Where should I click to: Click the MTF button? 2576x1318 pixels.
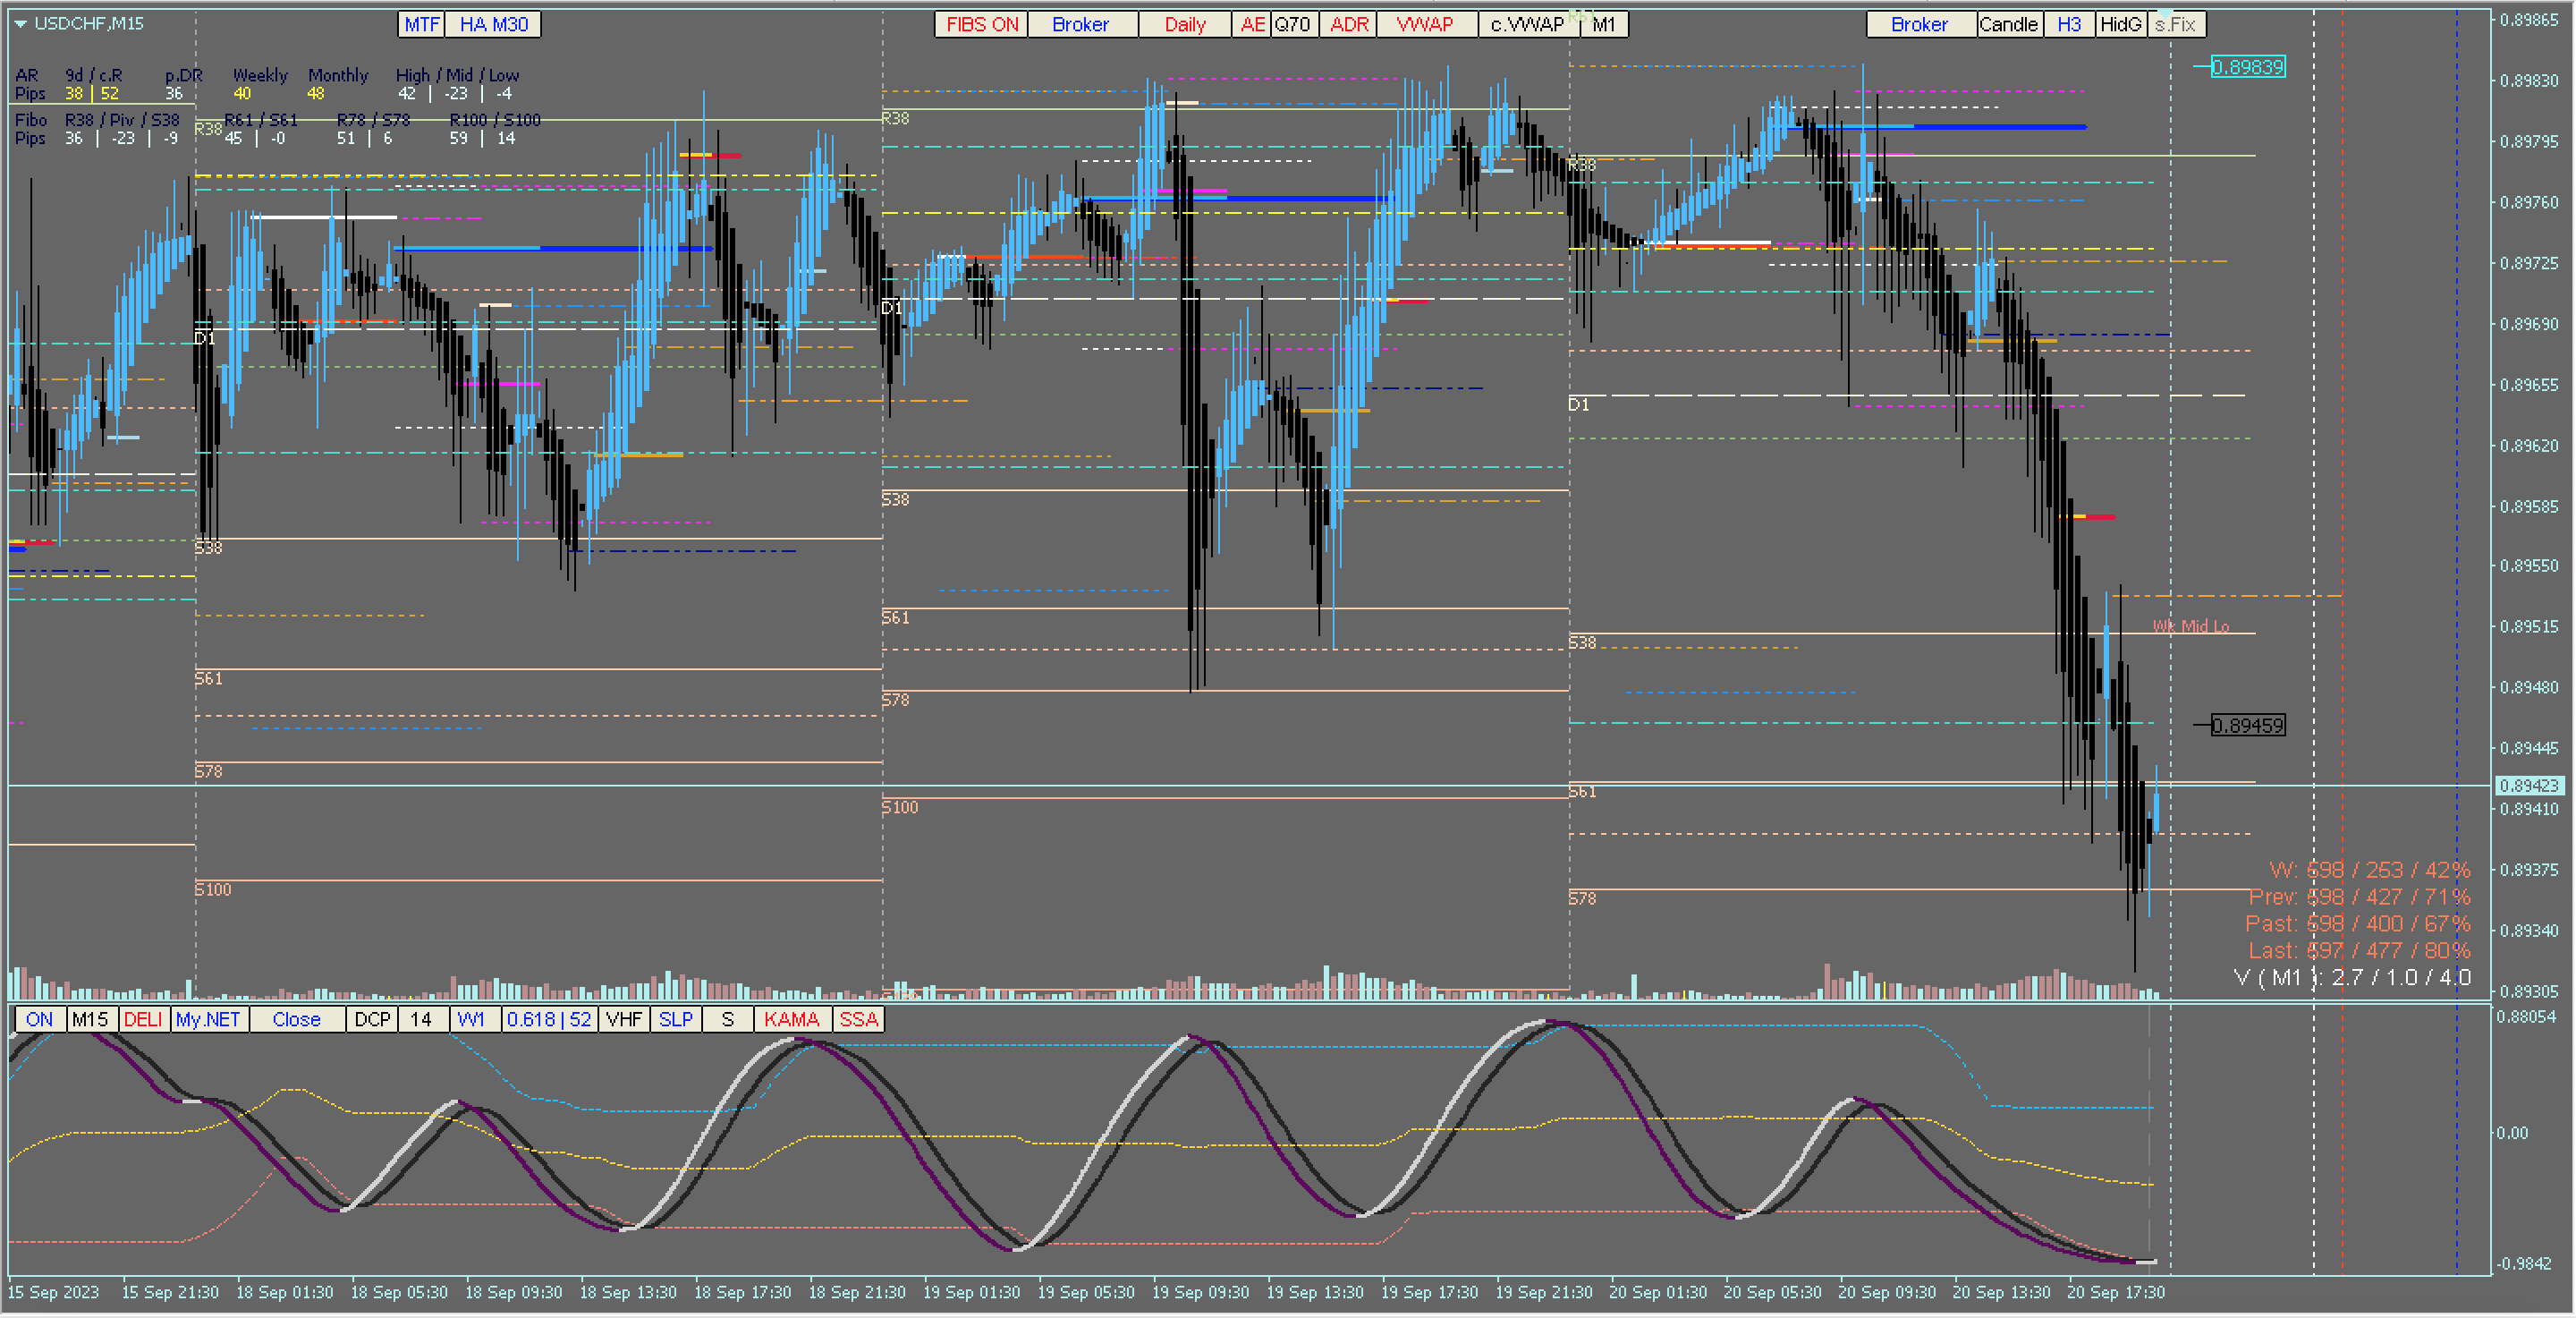pyautogui.click(x=421, y=24)
